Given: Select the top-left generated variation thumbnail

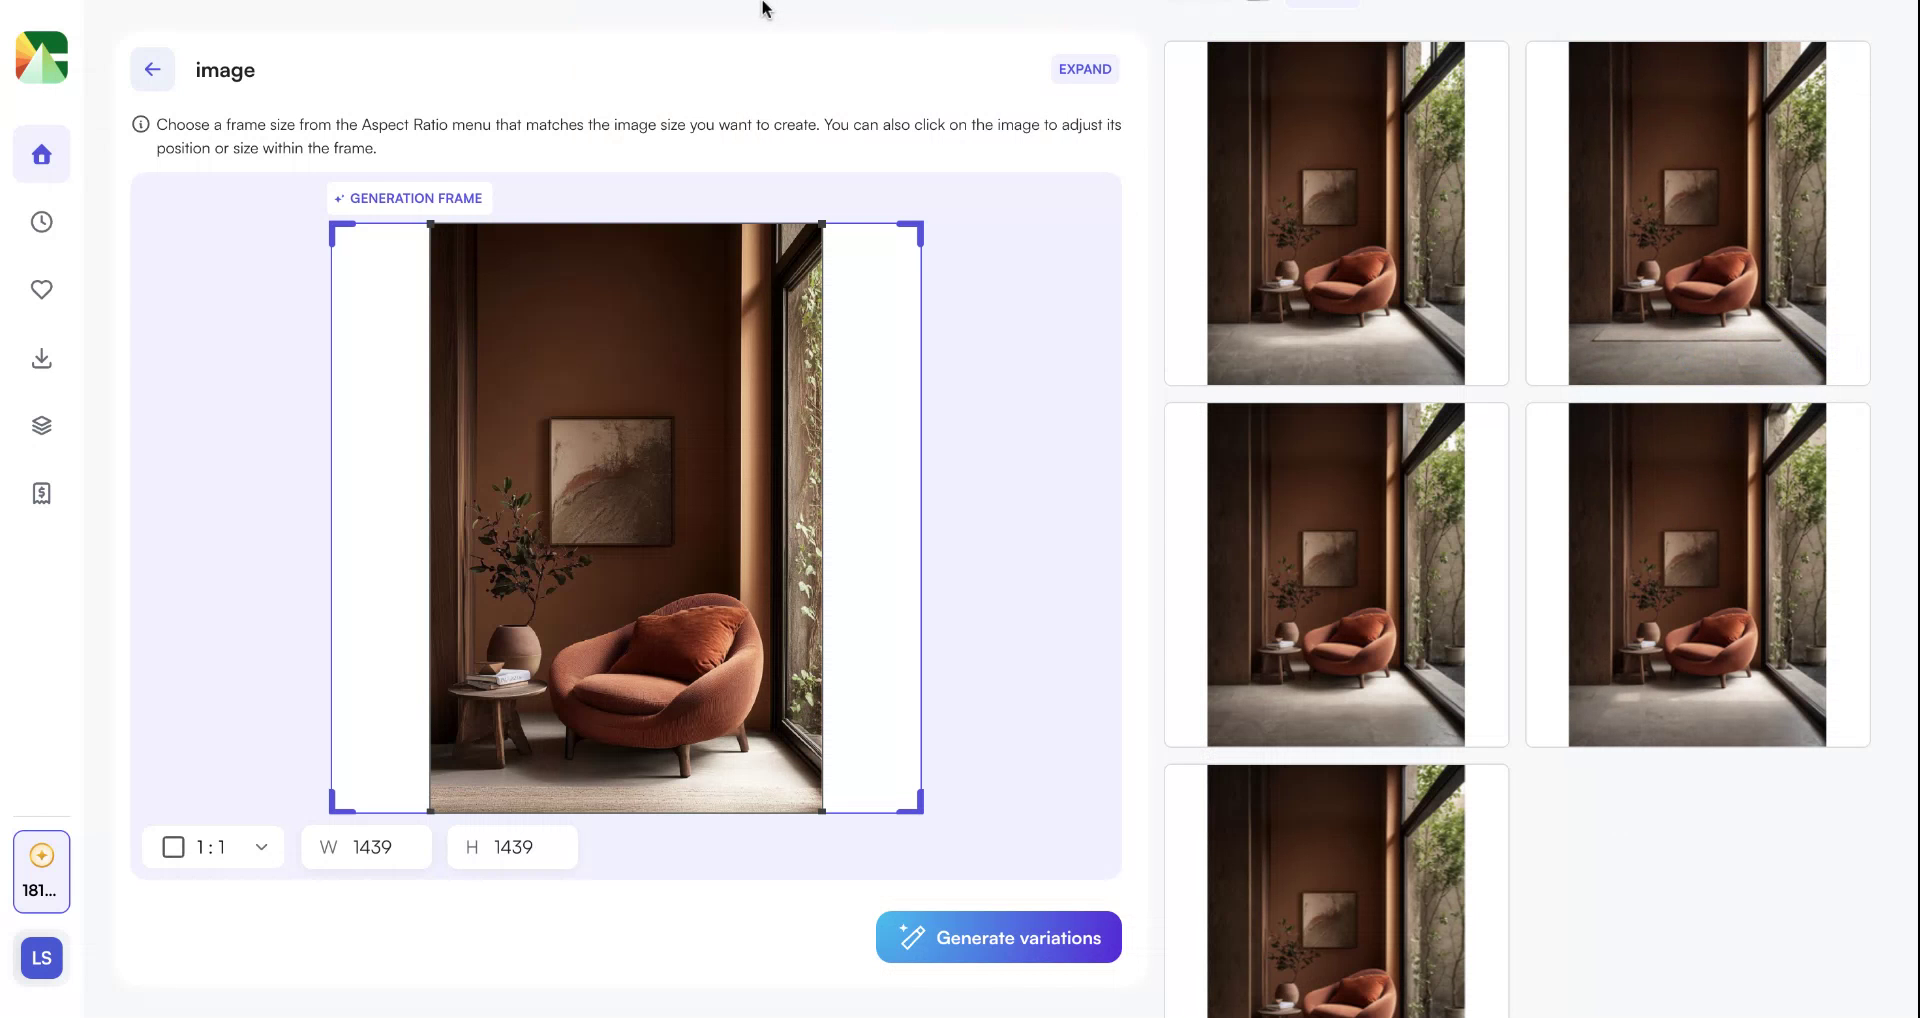Looking at the screenshot, I should [1335, 212].
